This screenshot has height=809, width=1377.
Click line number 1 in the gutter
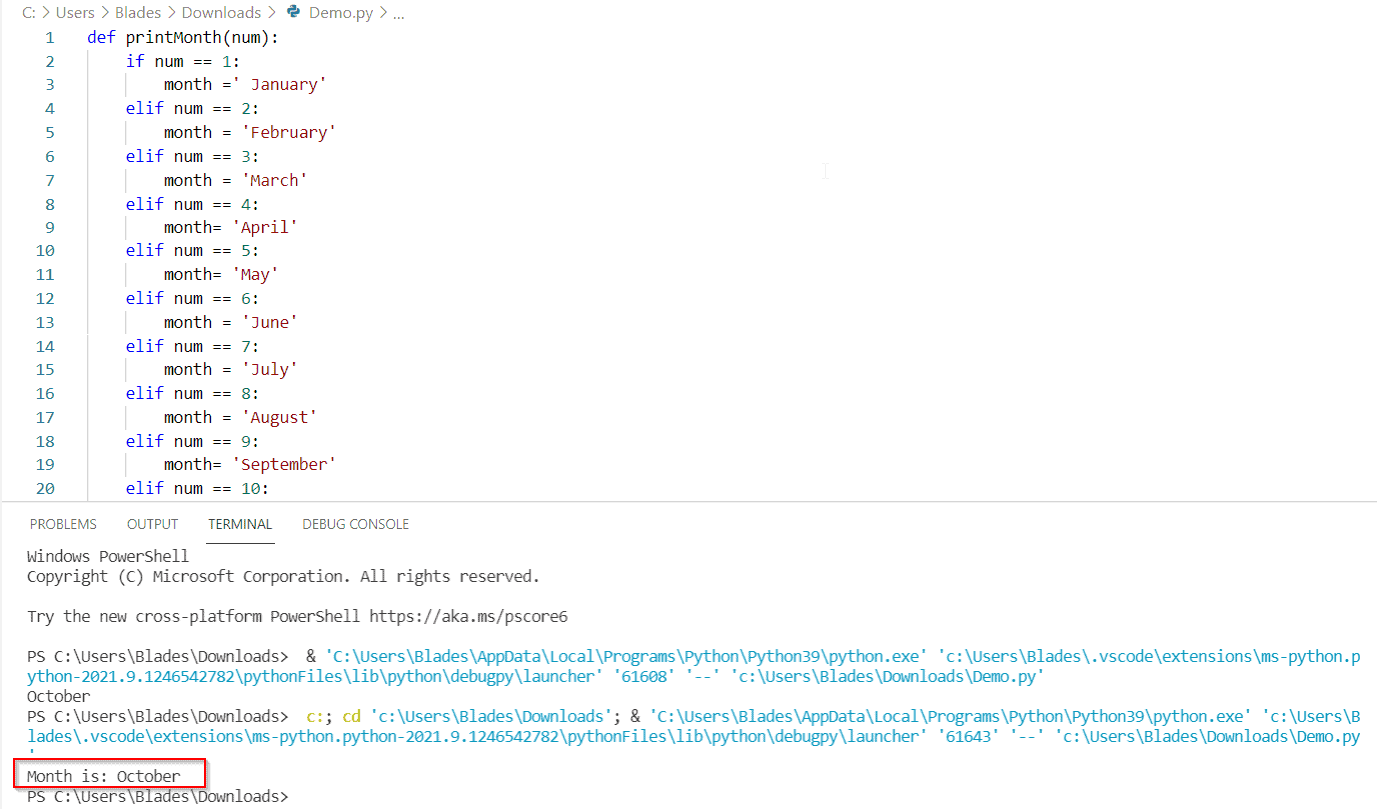coord(49,38)
